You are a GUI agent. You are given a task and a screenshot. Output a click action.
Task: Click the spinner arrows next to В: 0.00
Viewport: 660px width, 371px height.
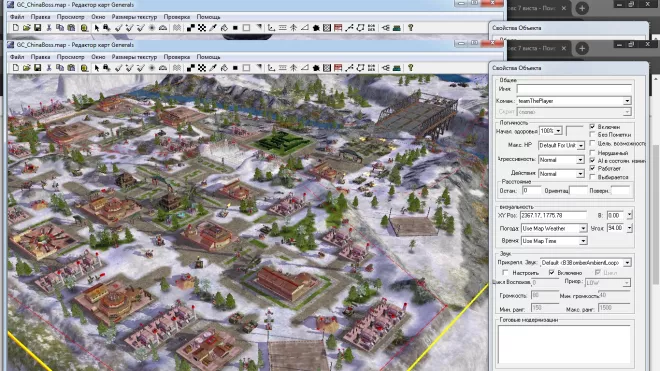(x=629, y=215)
